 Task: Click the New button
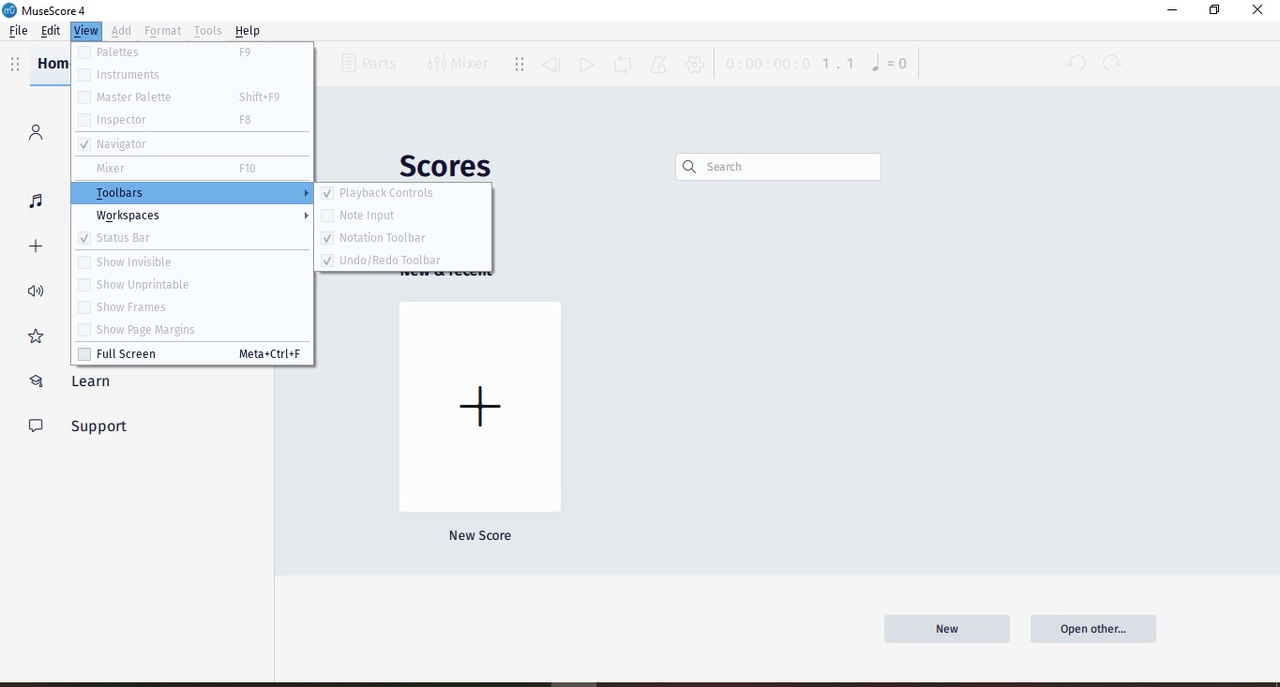(946, 628)
